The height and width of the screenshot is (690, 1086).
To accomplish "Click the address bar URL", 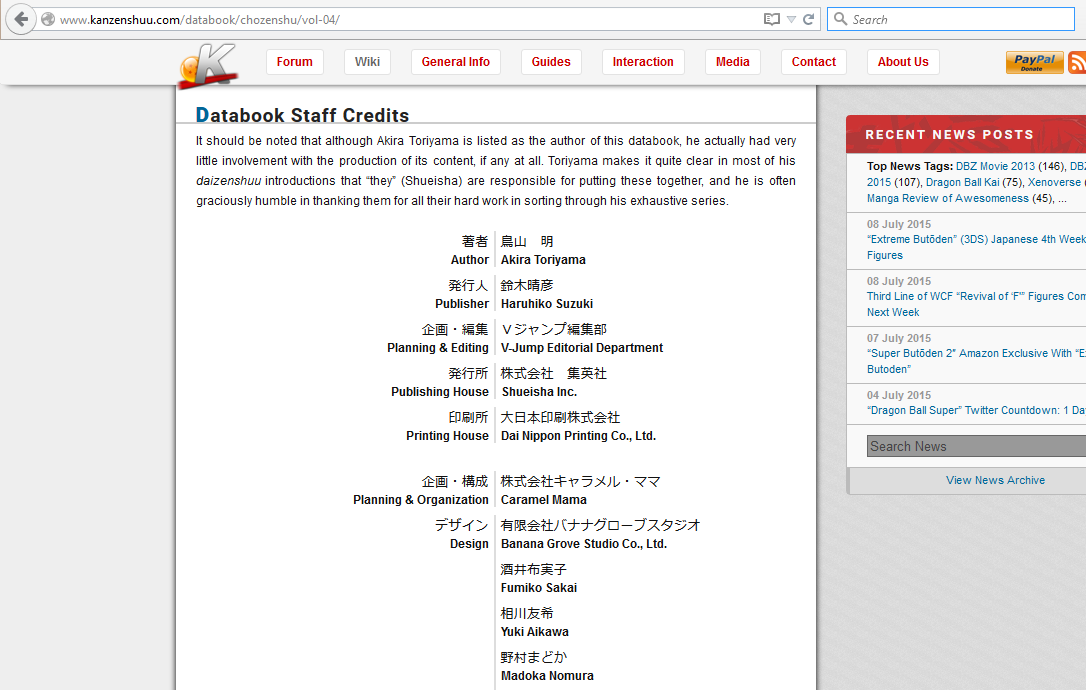I will pos(199,19).
